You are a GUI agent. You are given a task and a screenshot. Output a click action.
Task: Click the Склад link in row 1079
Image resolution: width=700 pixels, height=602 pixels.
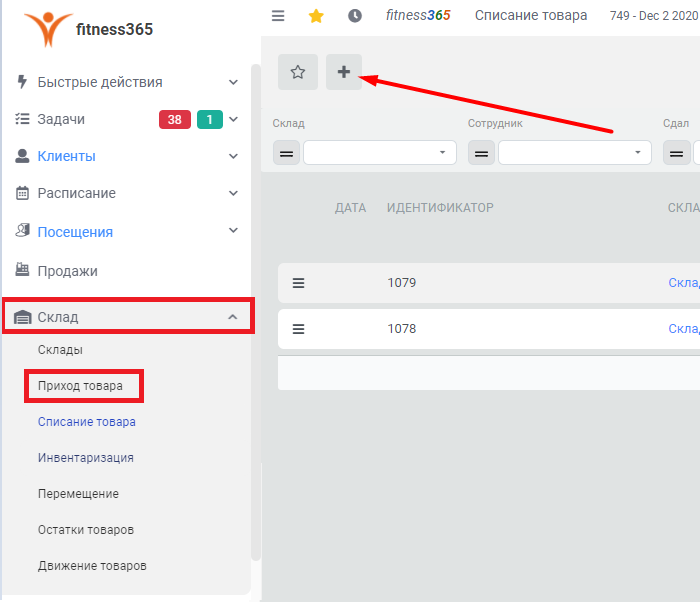(x=684, y=283)
